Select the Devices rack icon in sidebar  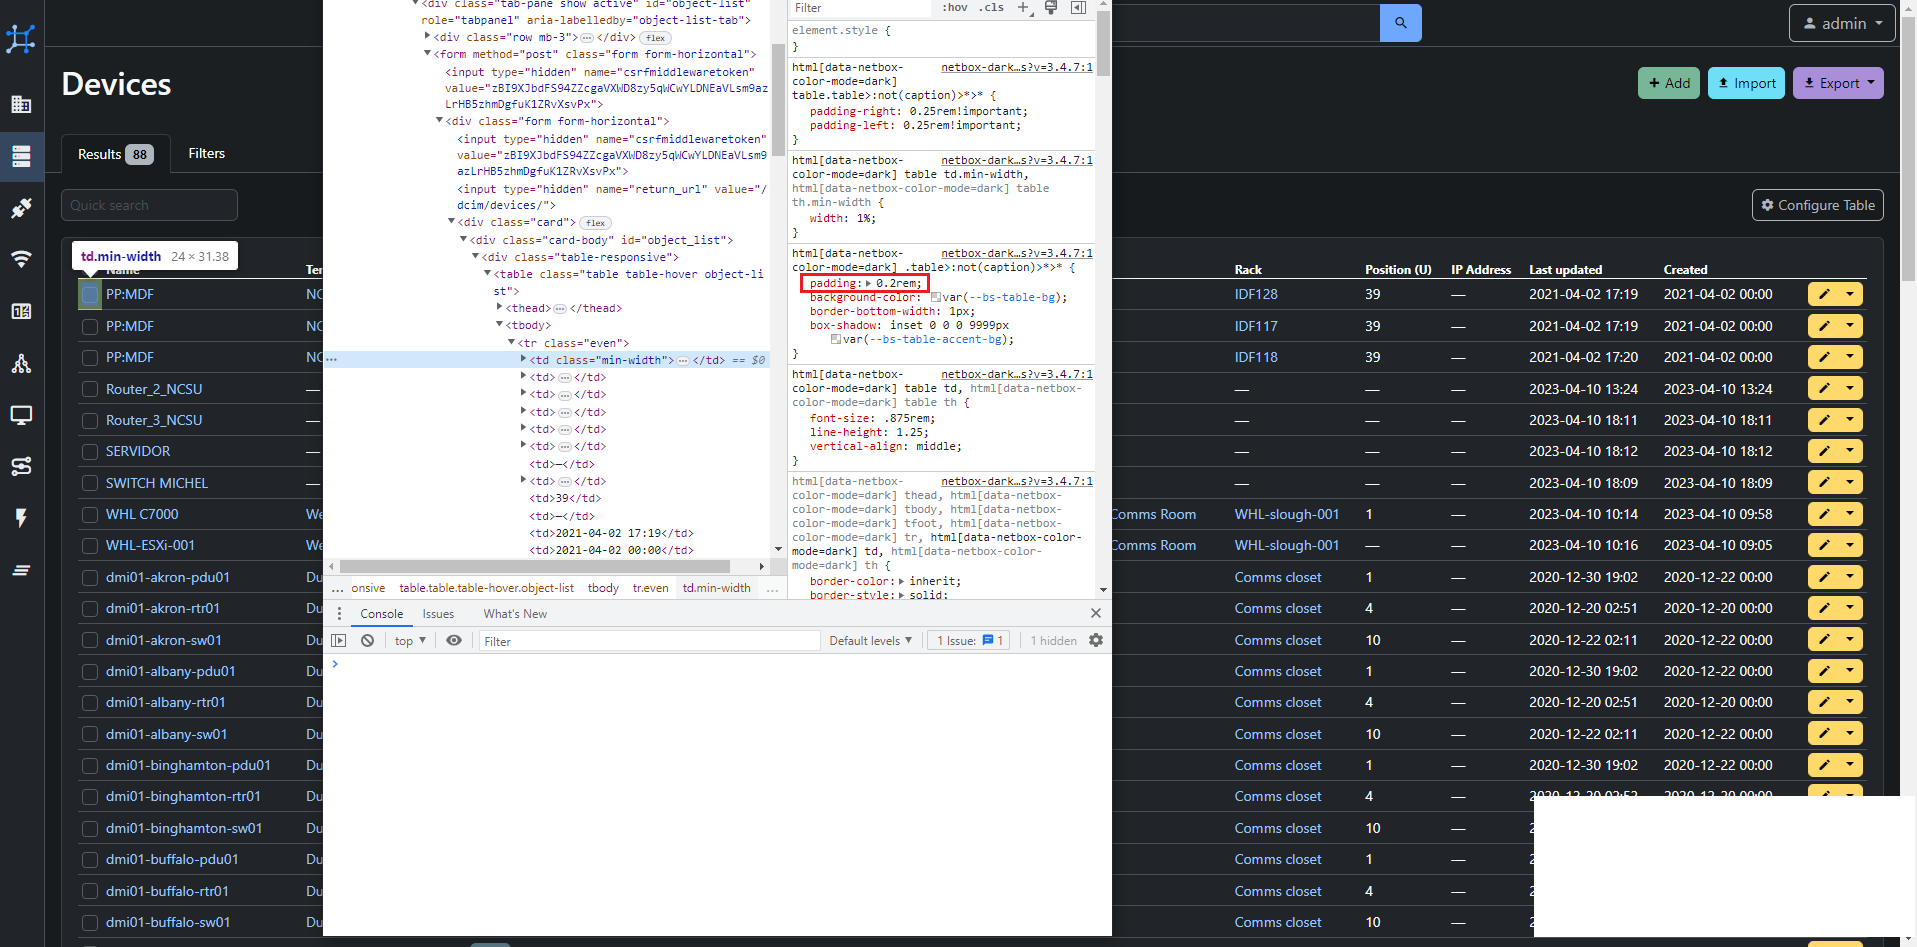pyautogui.click(x=21, y=157)
